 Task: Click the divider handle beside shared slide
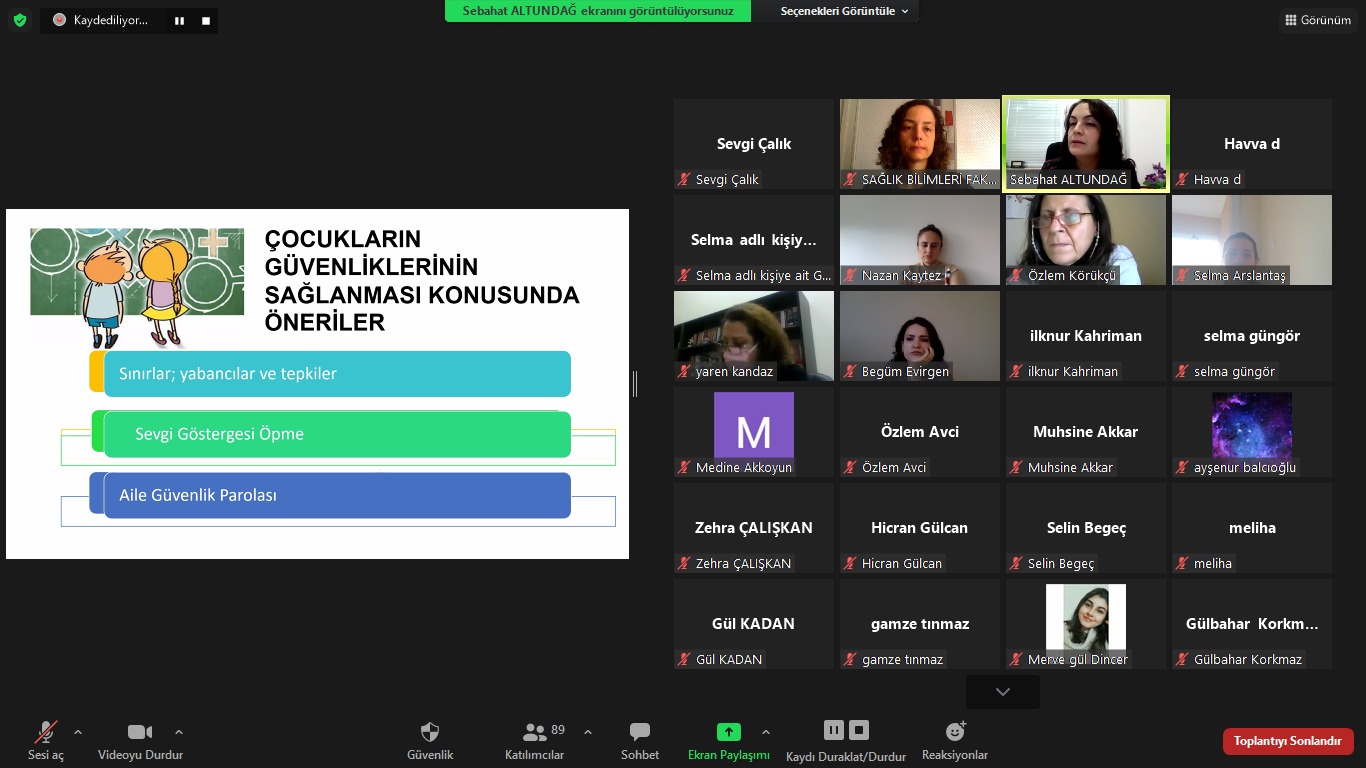coord(635,383)
